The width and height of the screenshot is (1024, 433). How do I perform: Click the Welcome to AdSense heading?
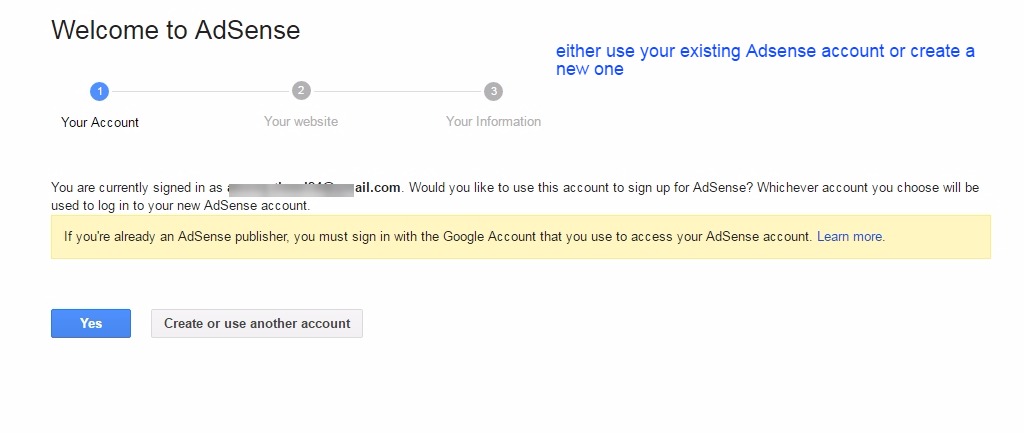click(175, 30)
